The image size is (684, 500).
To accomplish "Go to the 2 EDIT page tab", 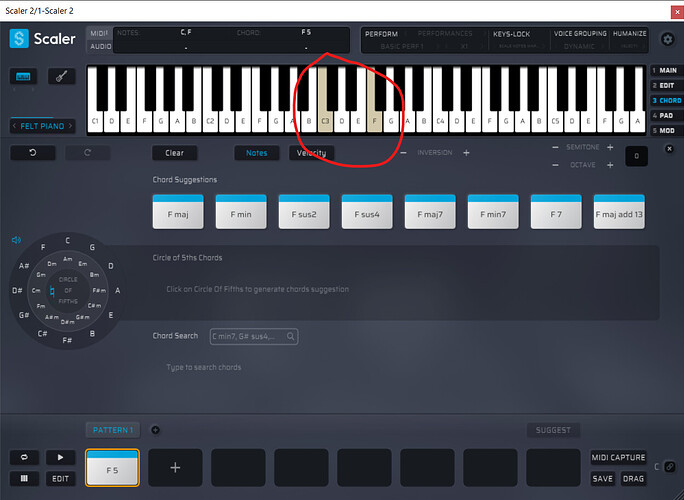I will click(666, 86).
